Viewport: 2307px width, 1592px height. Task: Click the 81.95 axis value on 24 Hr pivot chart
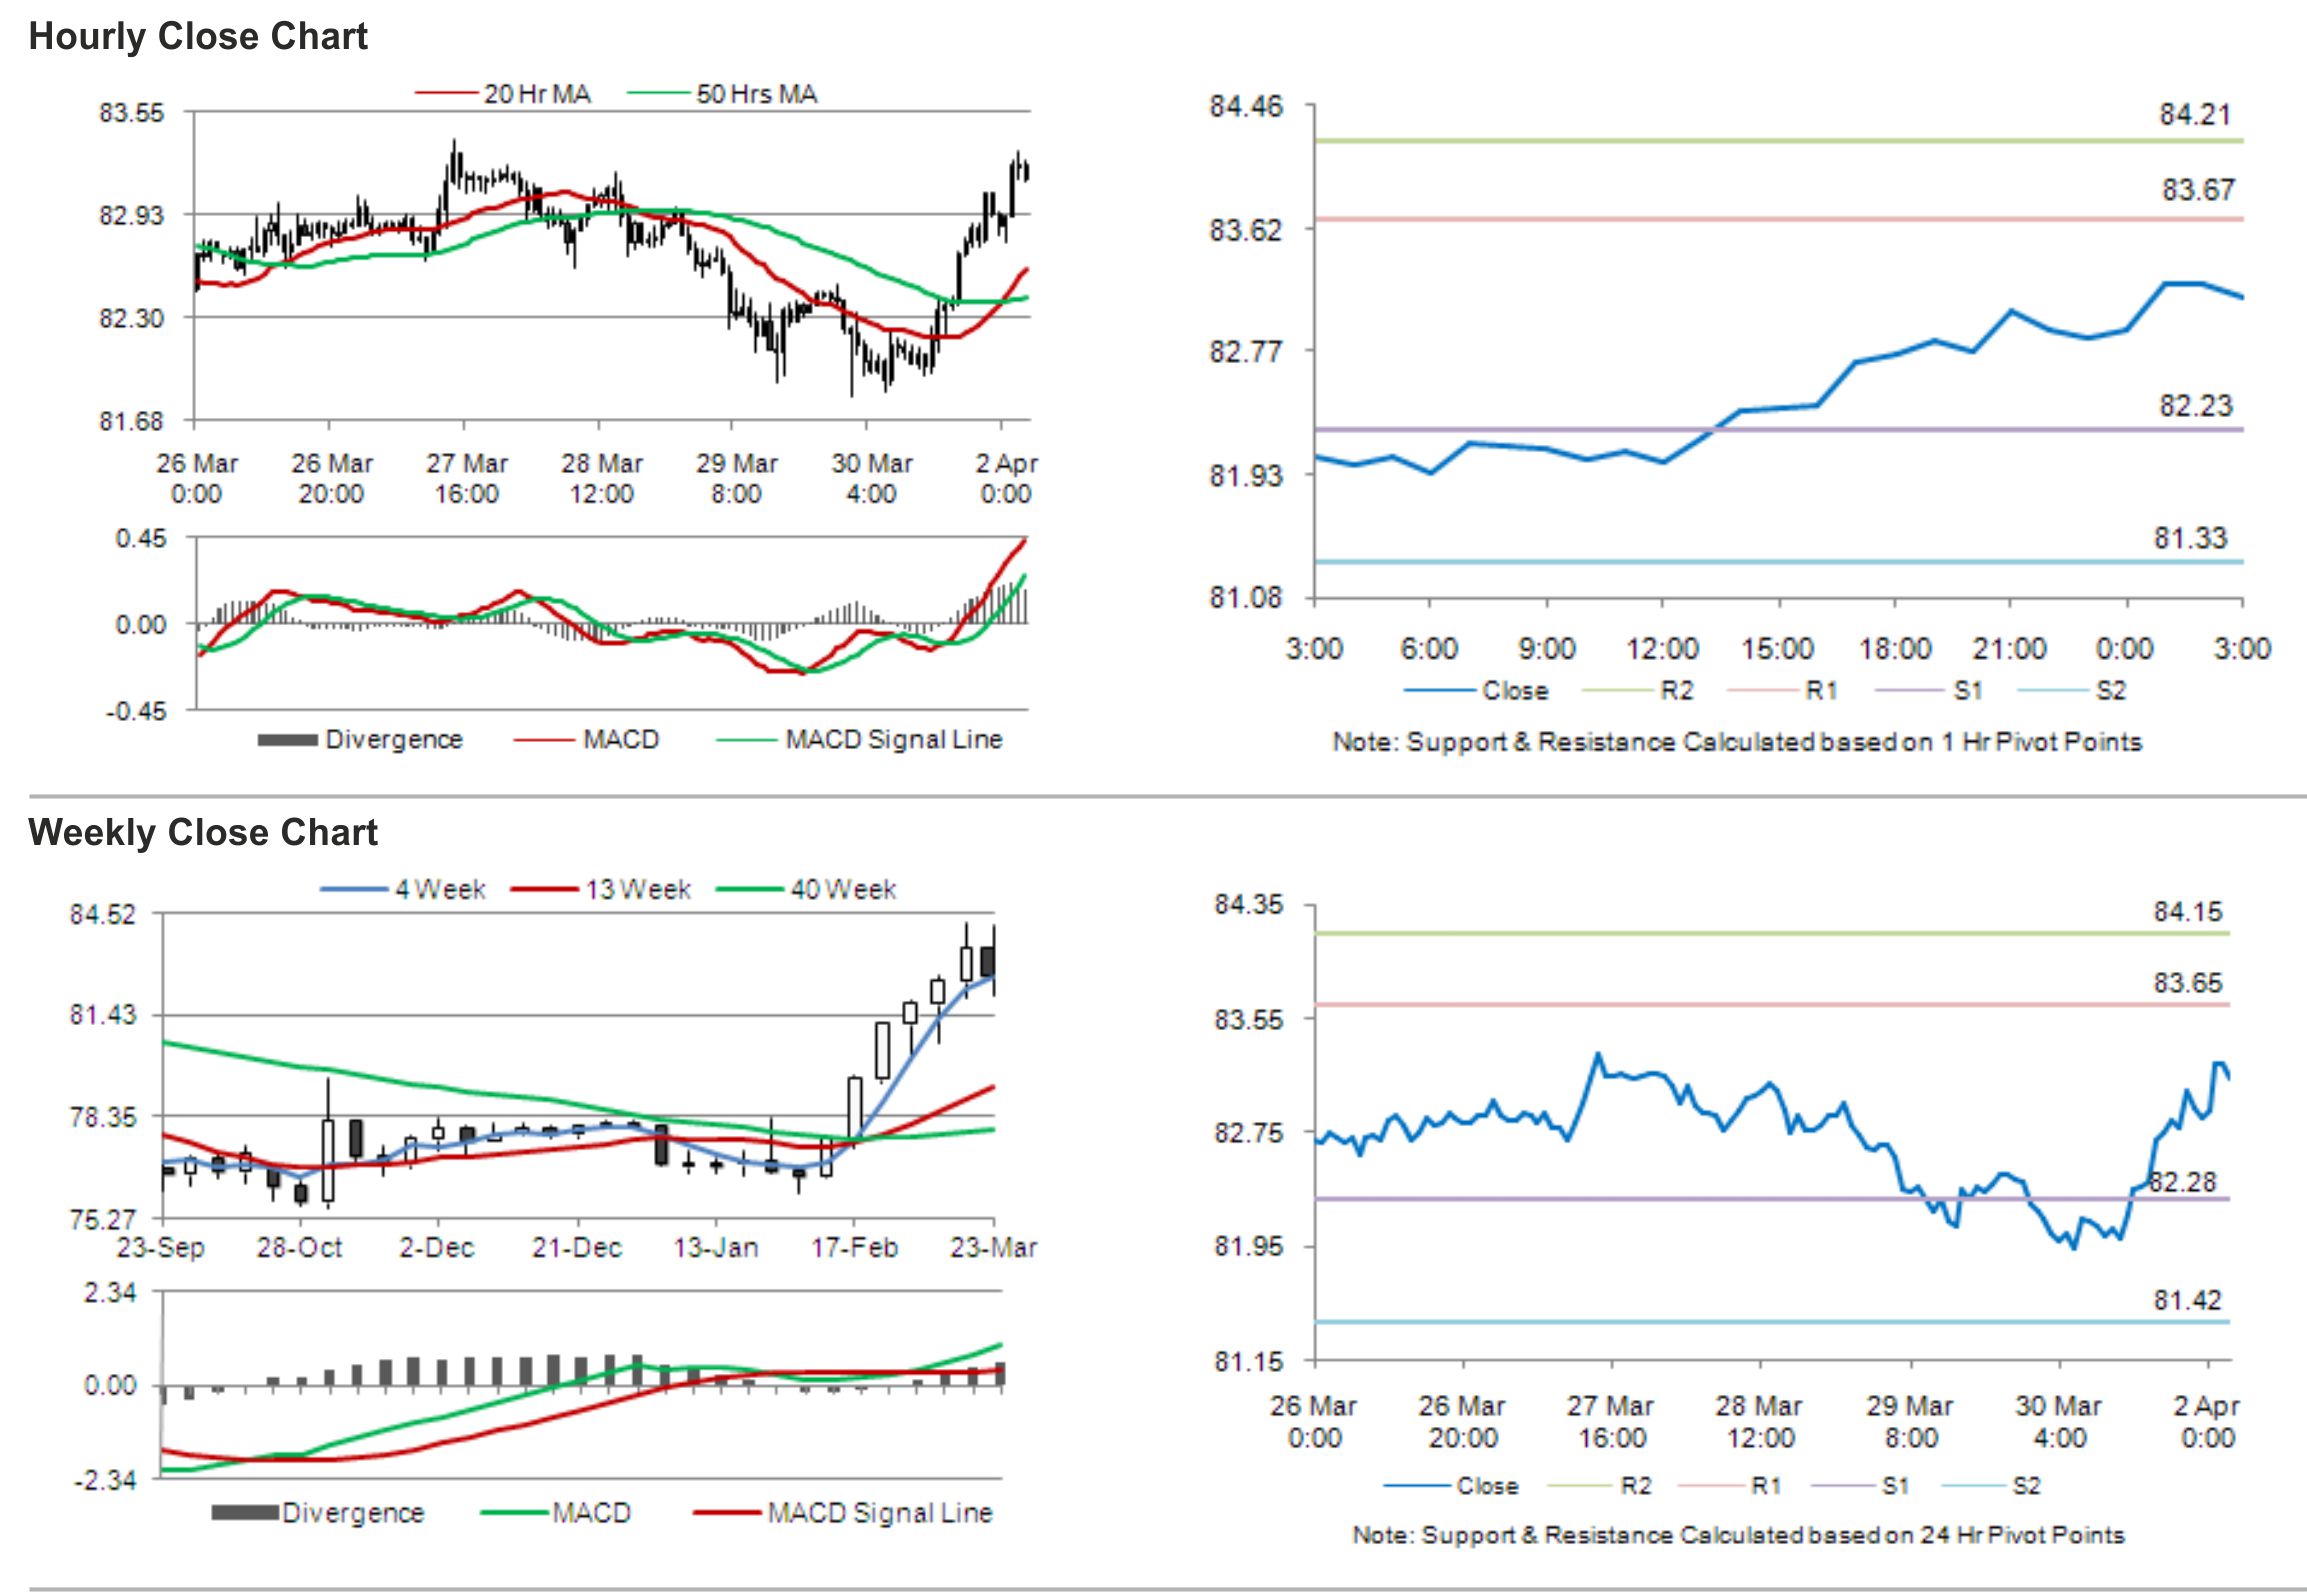pyautogui.click(x=1248, y=1246)
